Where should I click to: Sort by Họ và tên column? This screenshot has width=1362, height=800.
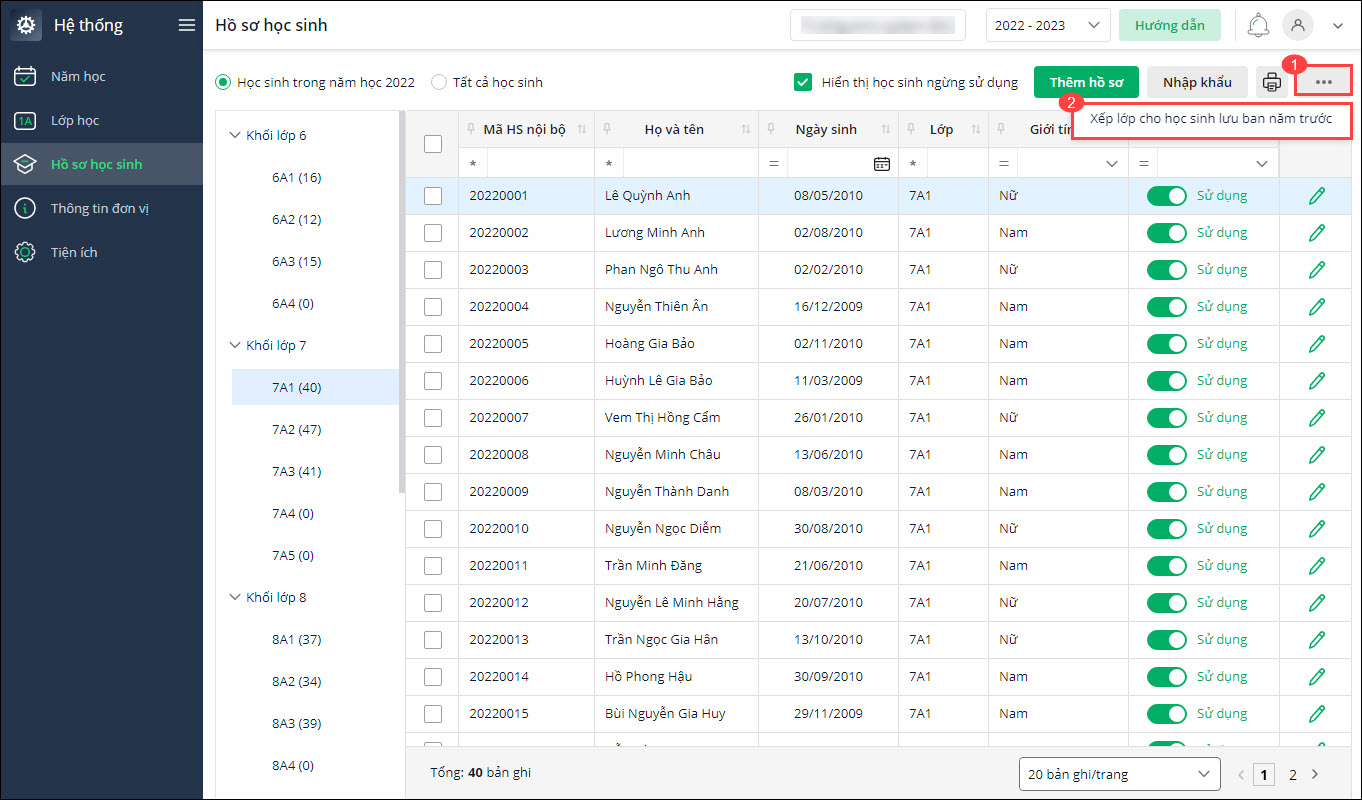[745, 130]
